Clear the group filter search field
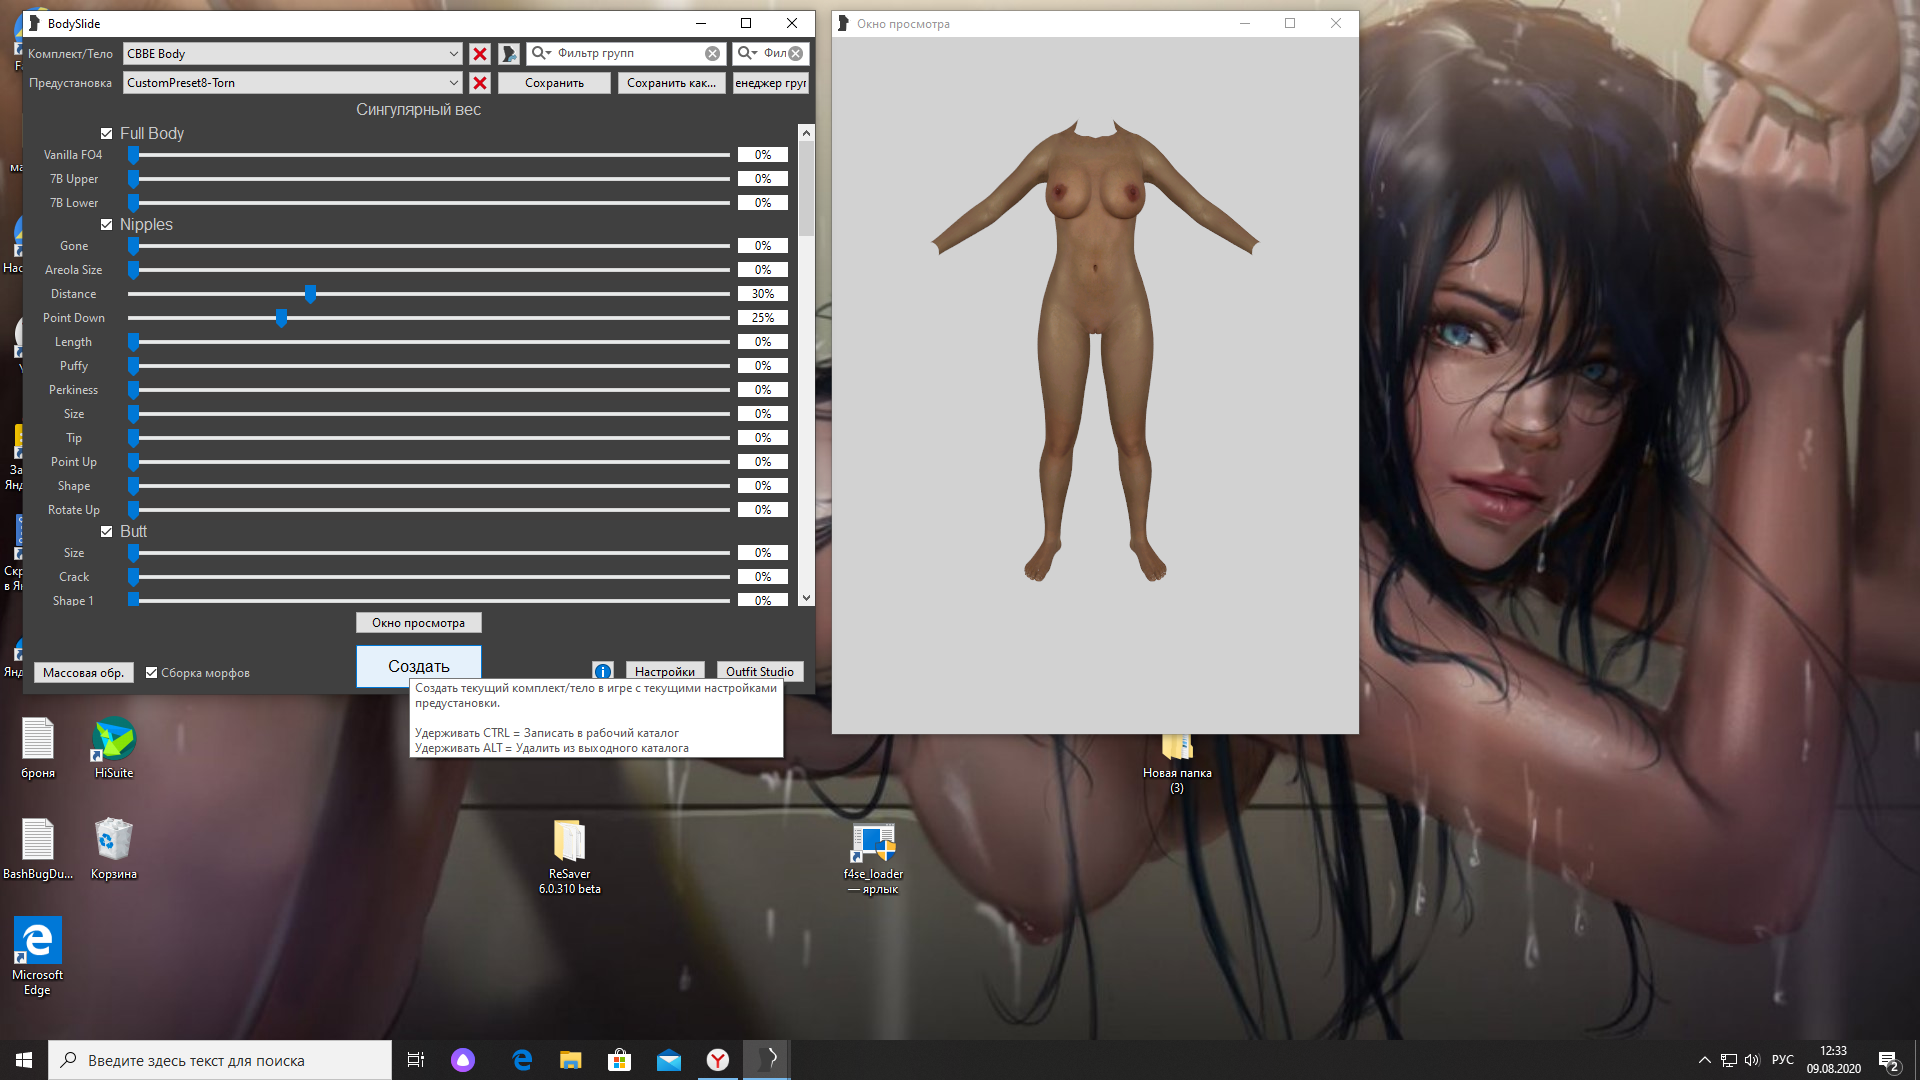The height and width of the screenshot is (1080, 1920). click(x=712, y=54)
